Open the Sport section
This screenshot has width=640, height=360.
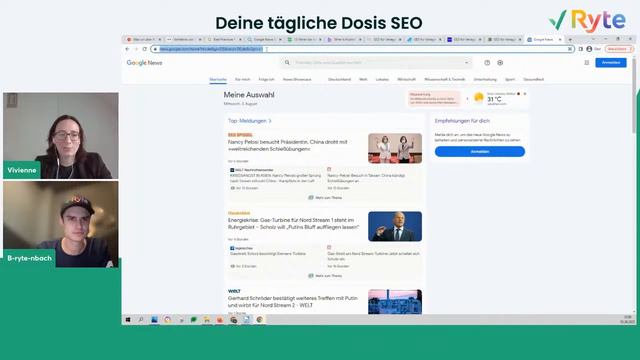tap(510, 80)
